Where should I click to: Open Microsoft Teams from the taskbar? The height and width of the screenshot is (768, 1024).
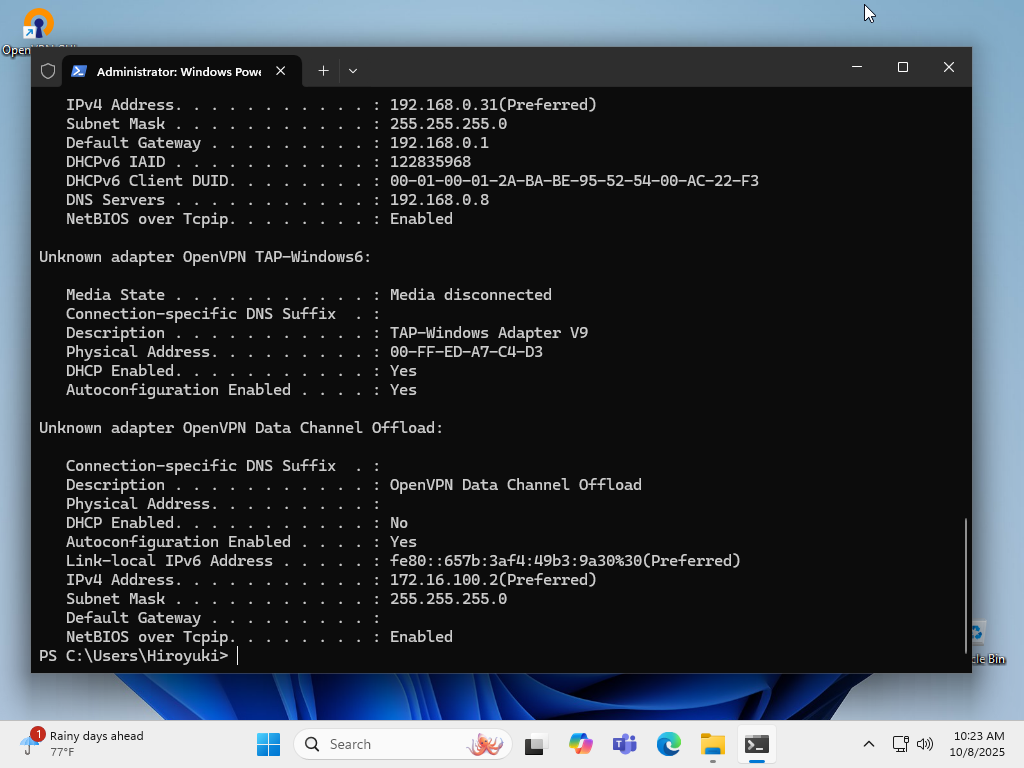click(x=625, y=744)
